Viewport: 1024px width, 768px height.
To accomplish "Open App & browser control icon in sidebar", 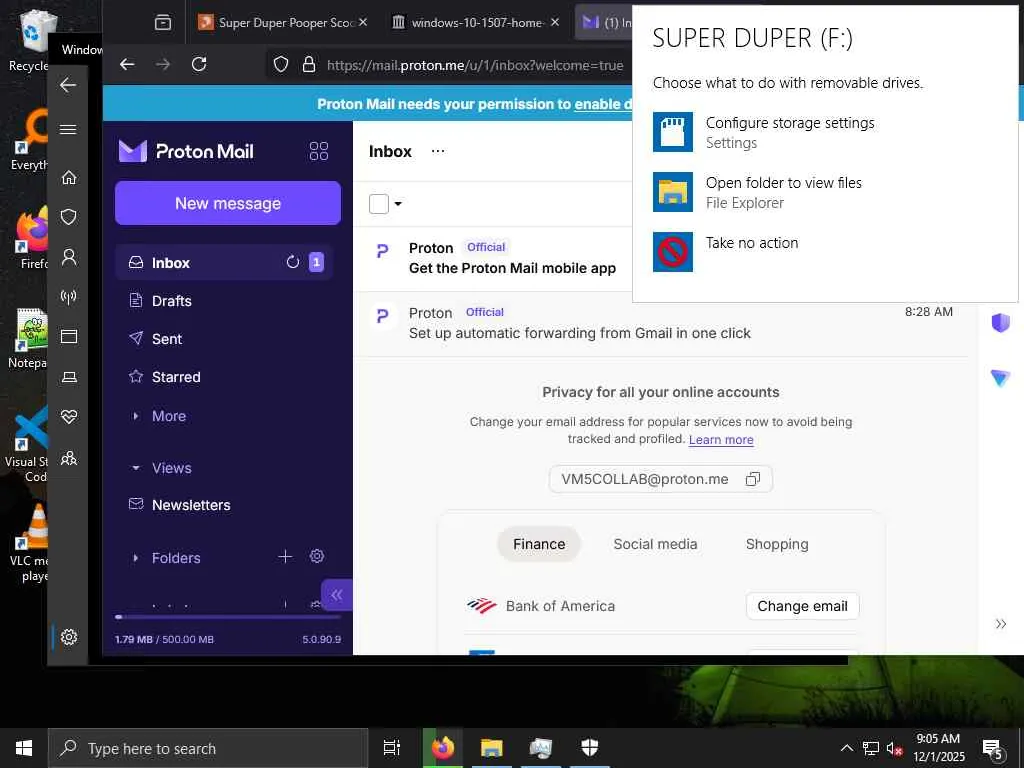I will click(x=69, y=336).
